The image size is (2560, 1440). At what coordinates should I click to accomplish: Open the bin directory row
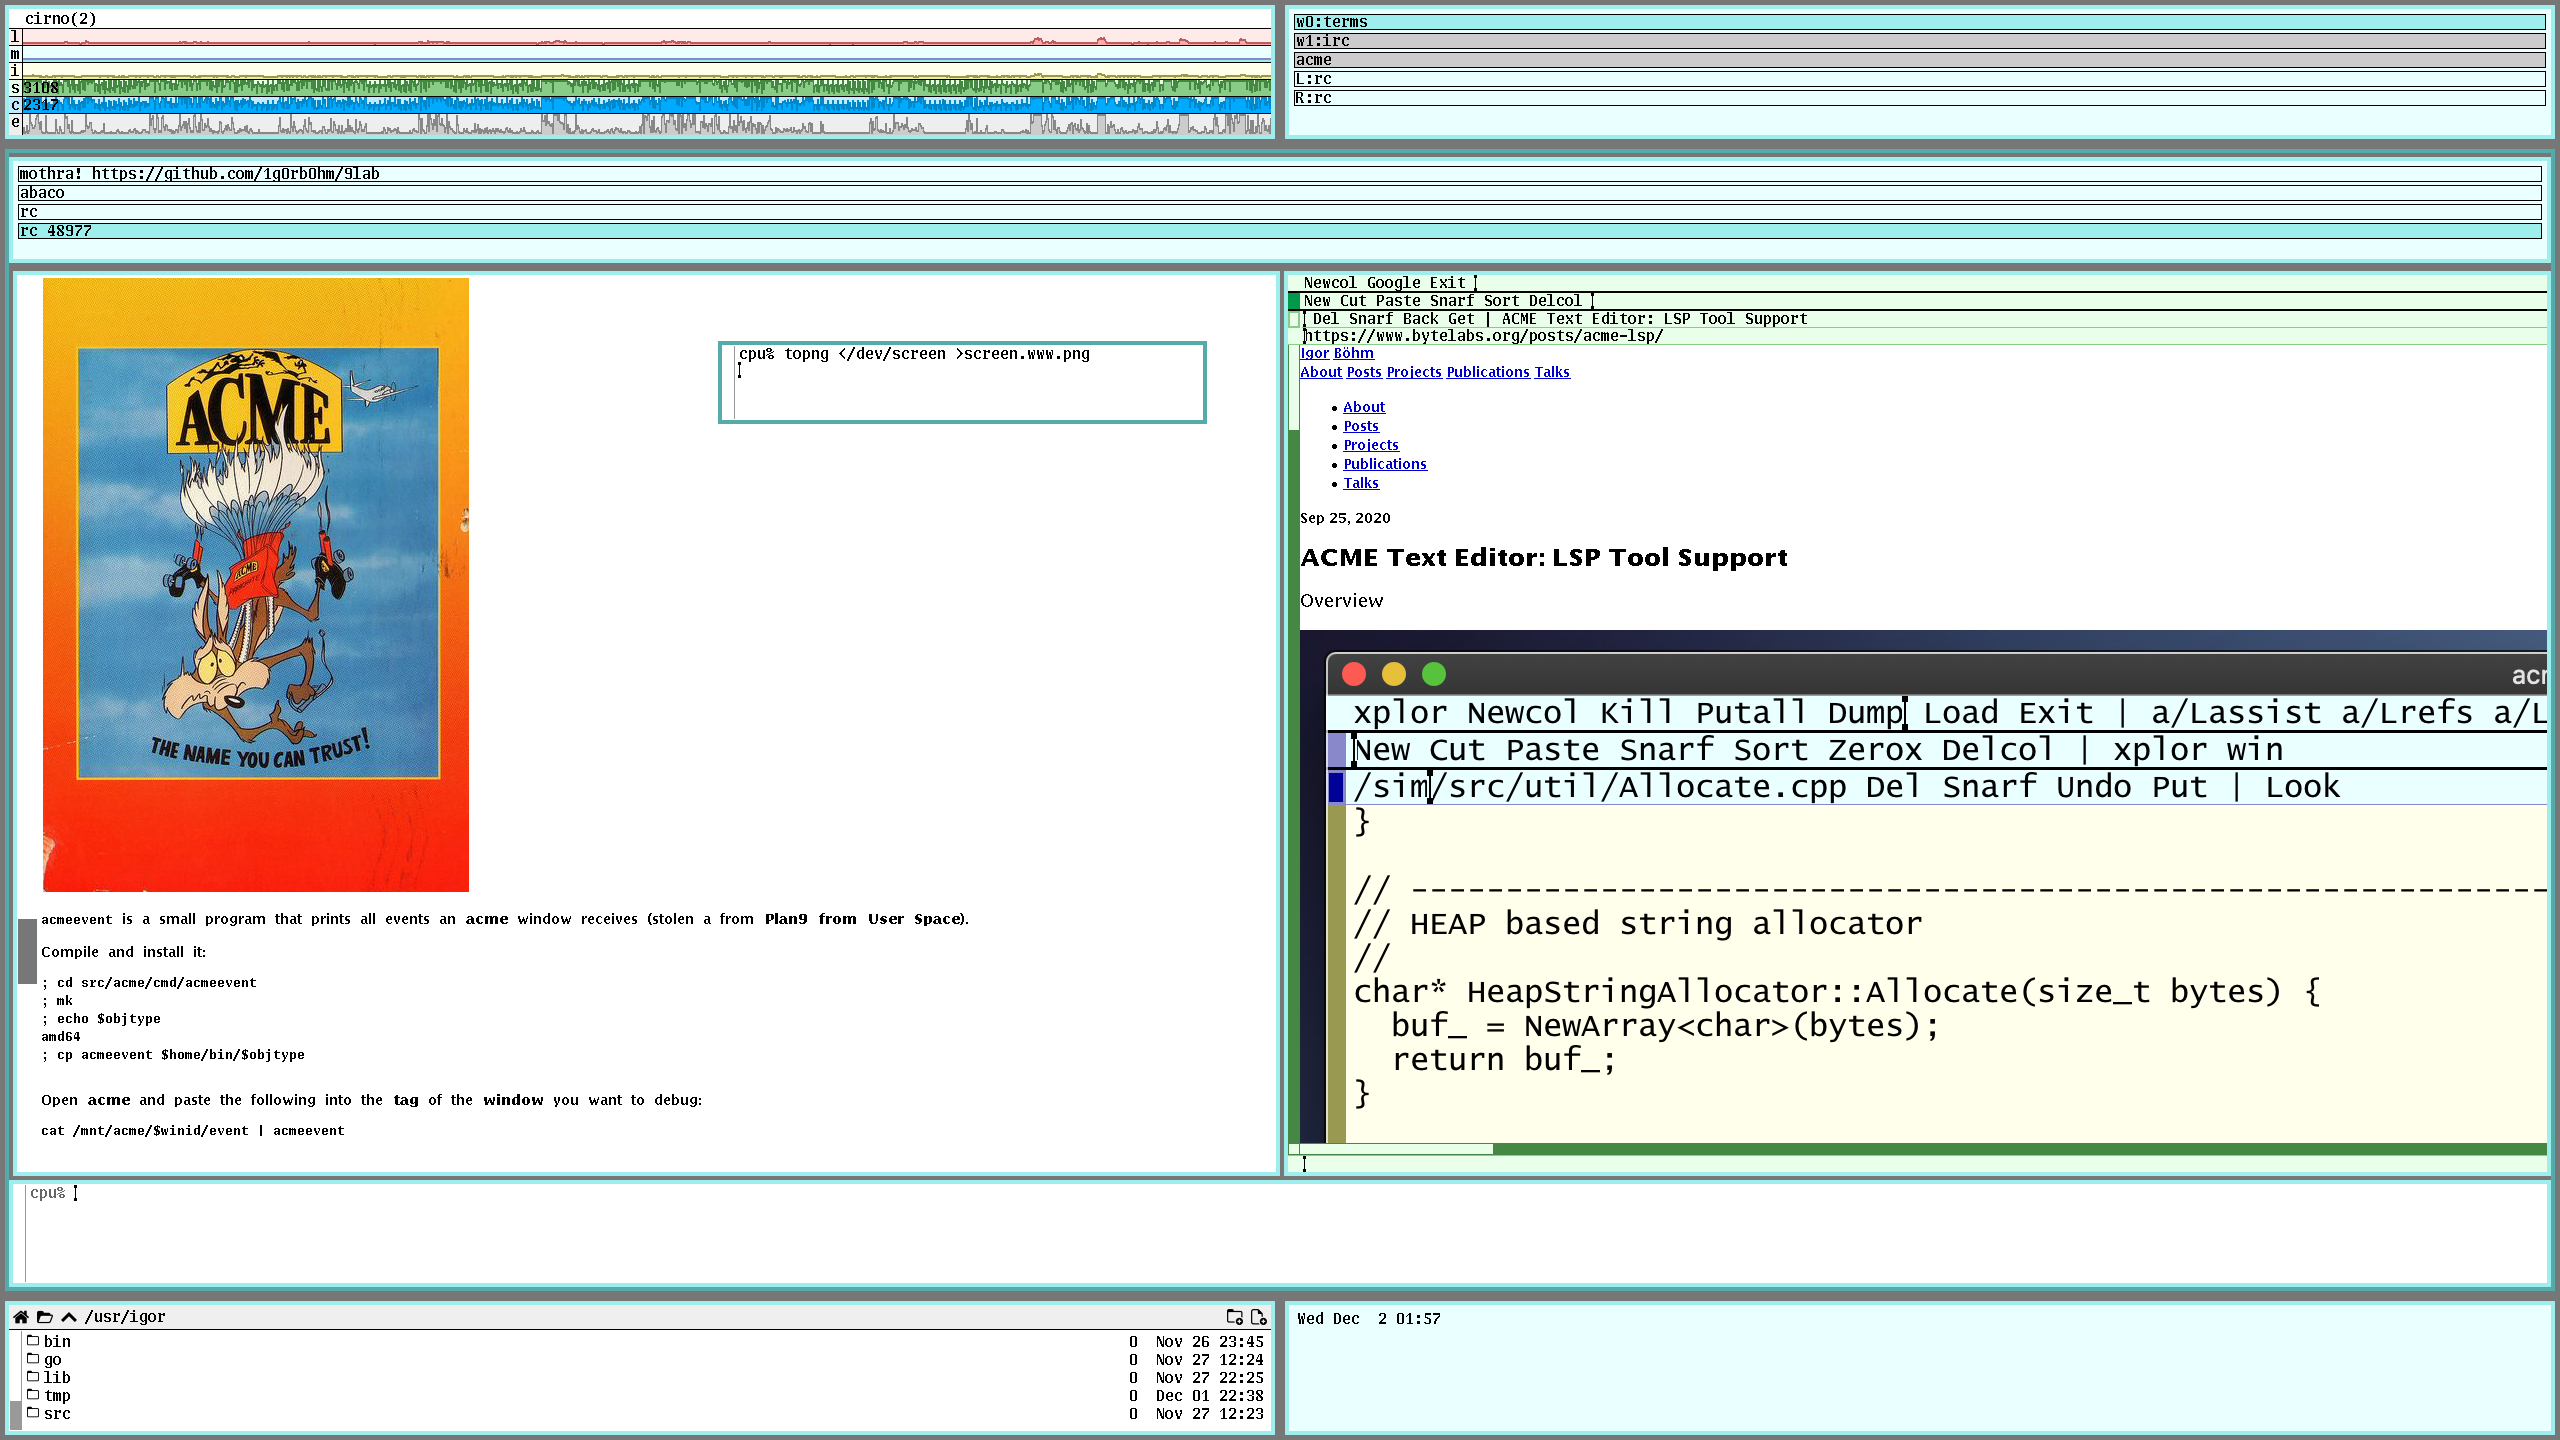[x=645, y=1341]
